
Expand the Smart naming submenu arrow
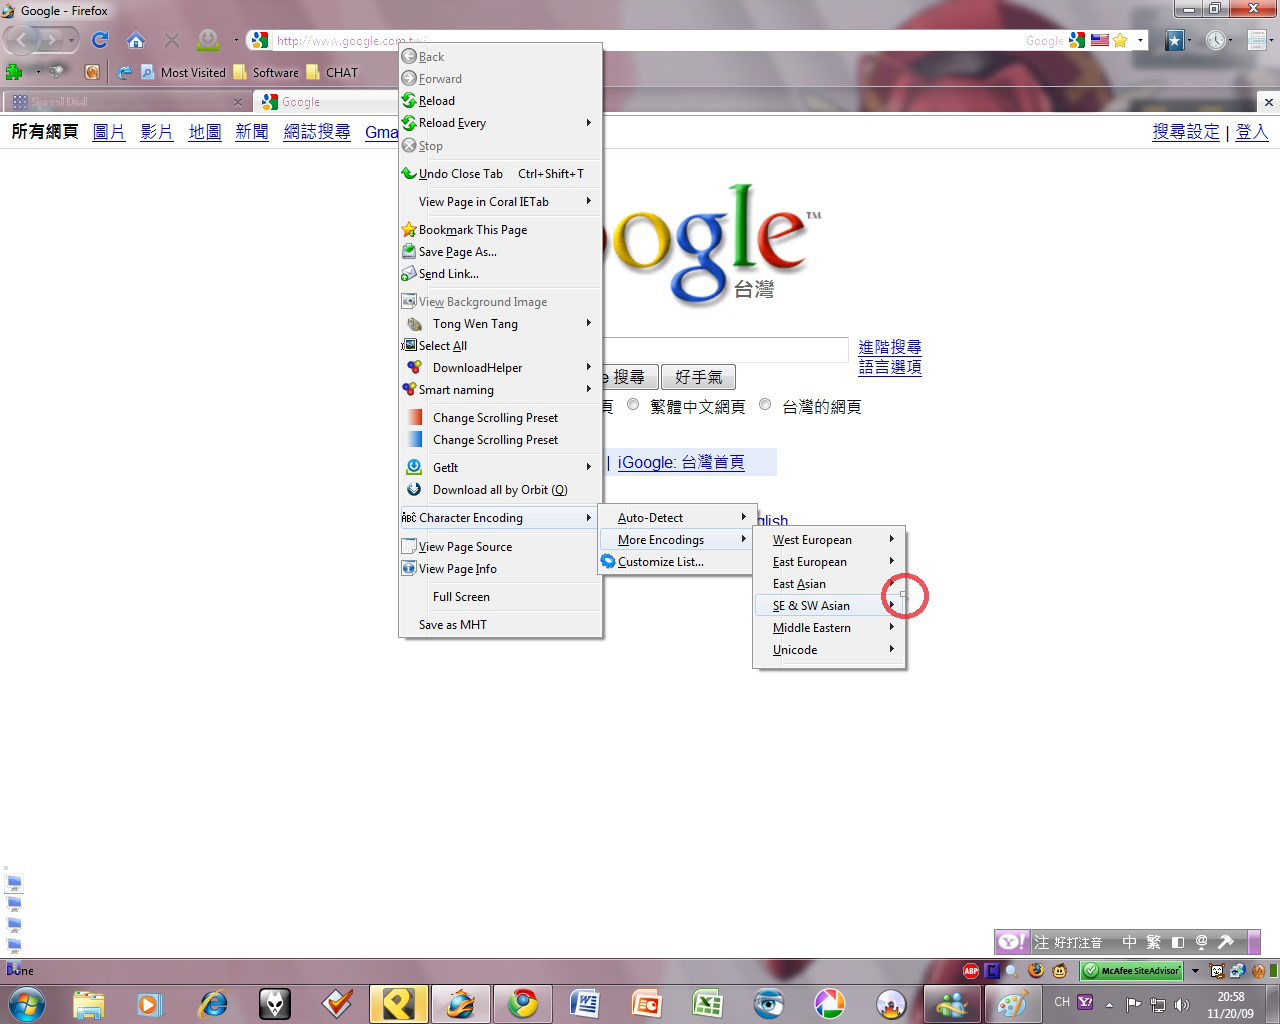tap(589, 389)
